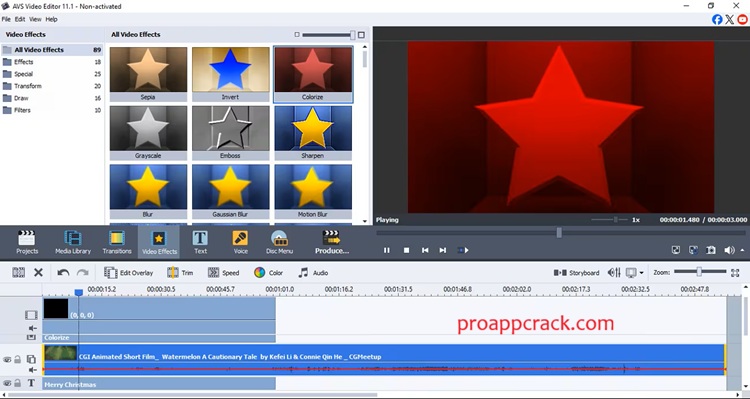This screenshot has height=399, width=750.
Task: Open the Voice recording tool
Action: coord(240,242)
